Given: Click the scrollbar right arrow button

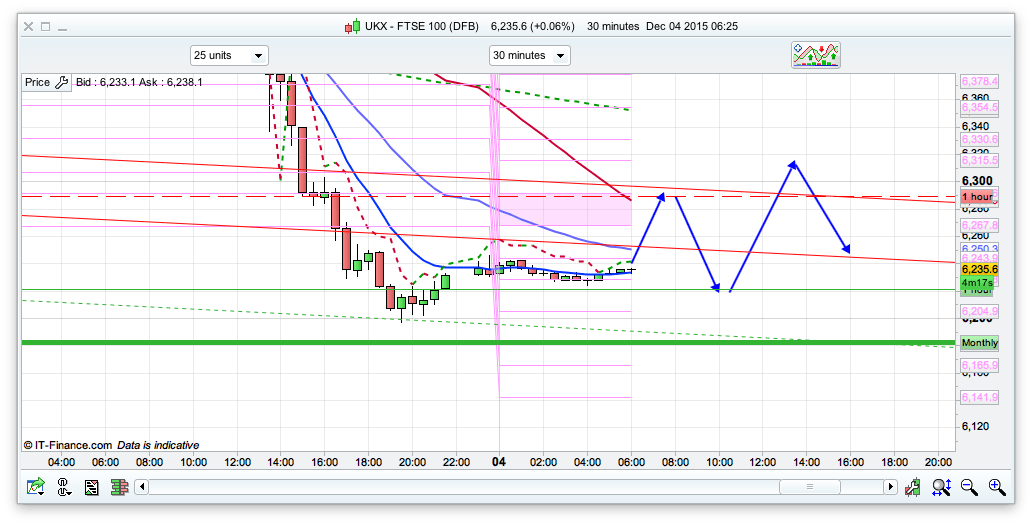Looking at the screenshot, I should pos(890,487).
